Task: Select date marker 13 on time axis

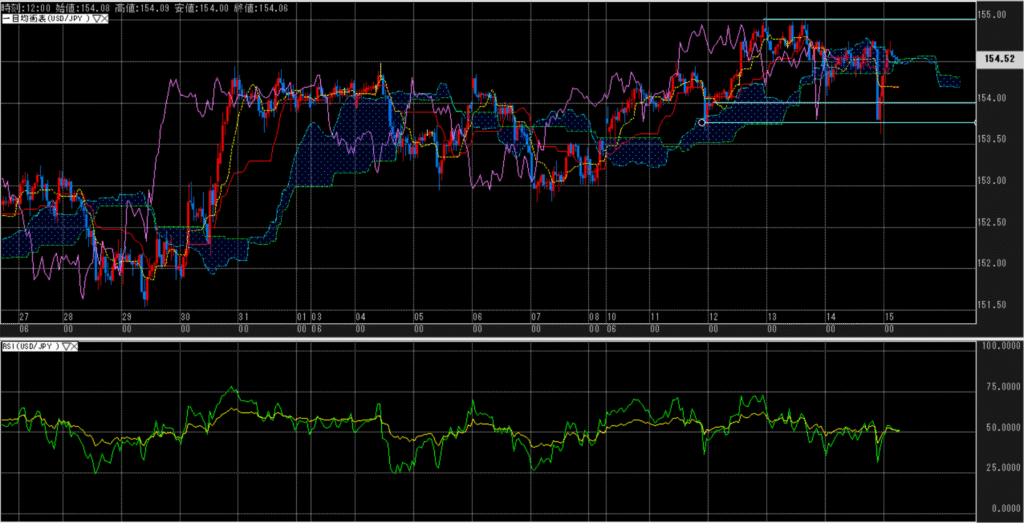Action: pos(771,316)
